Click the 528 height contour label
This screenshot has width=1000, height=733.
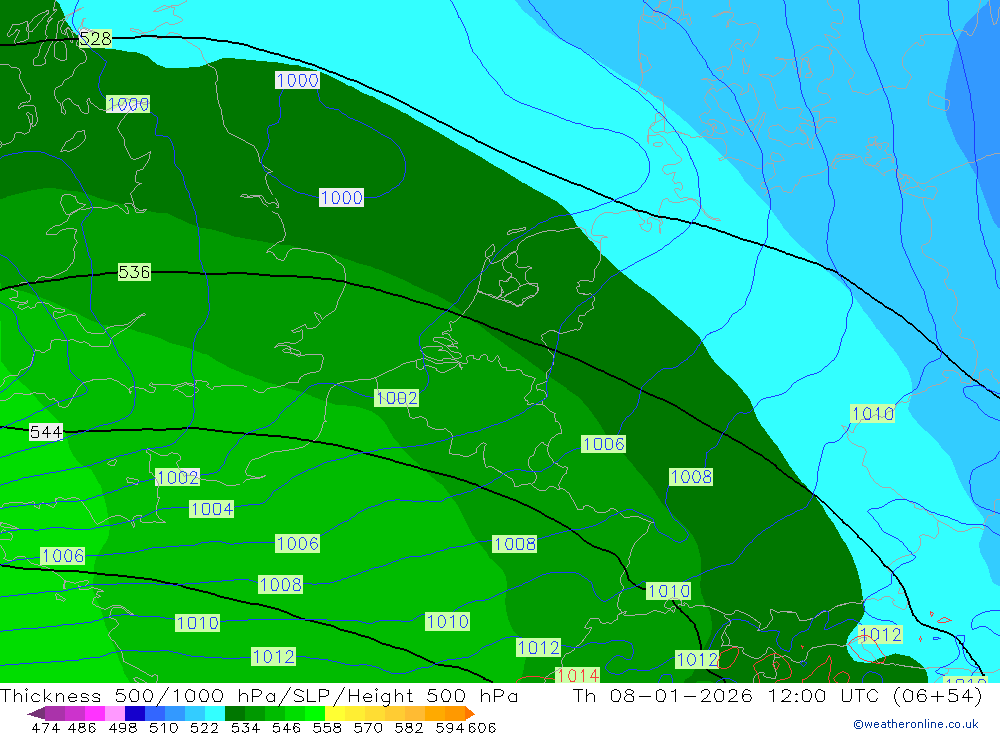(x=95, y=38)
